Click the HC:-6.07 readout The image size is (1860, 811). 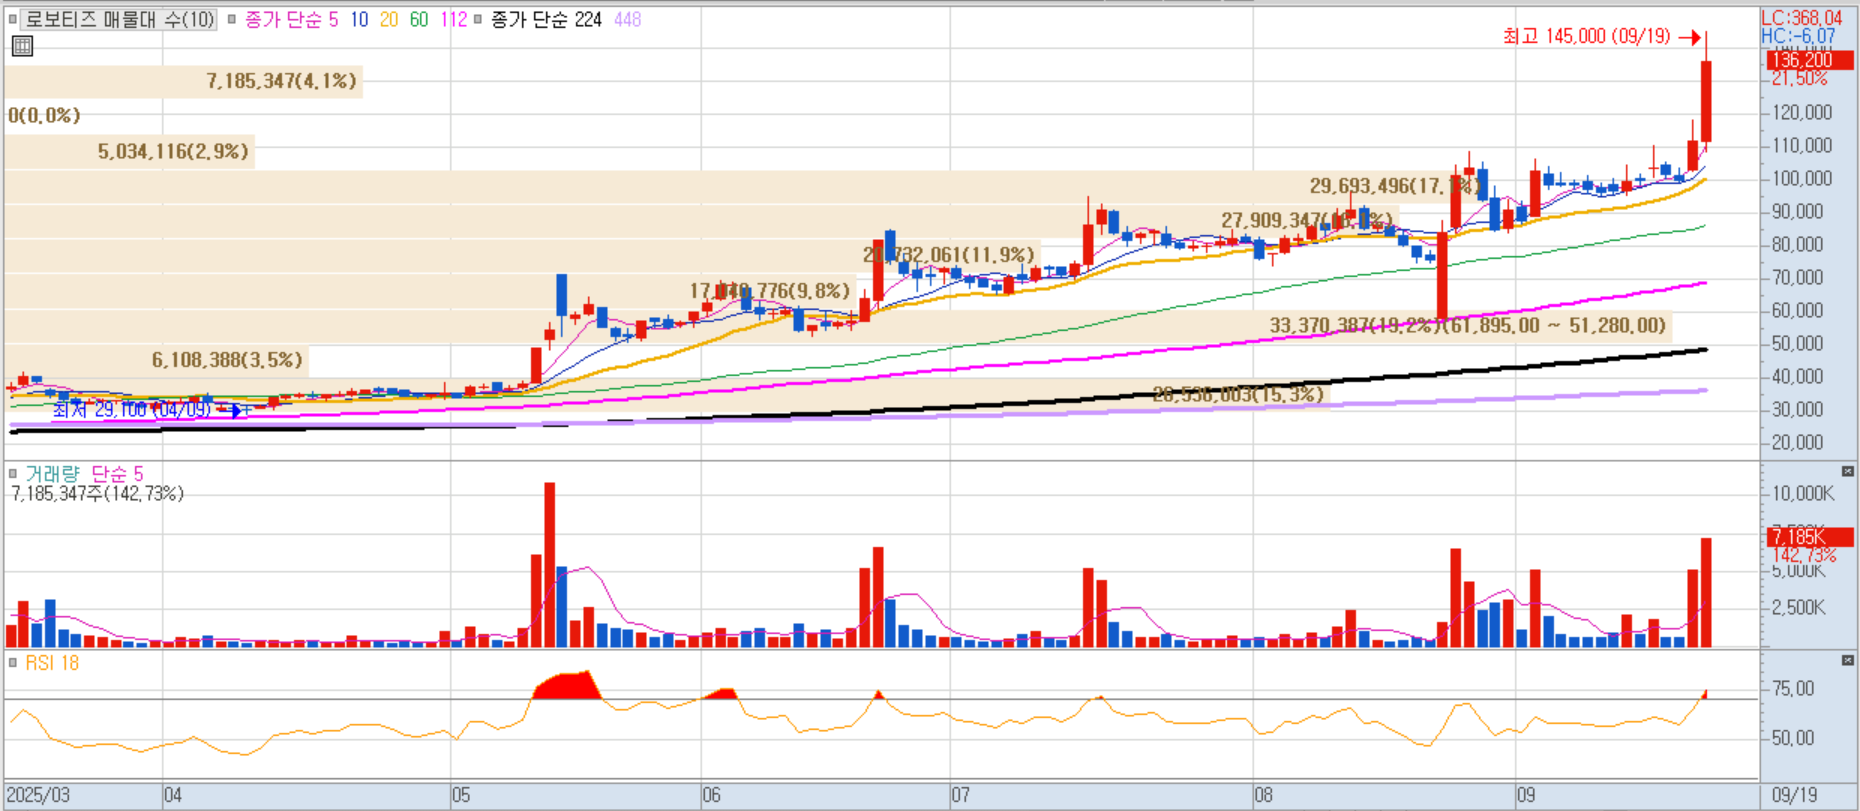pos(1798,35)
